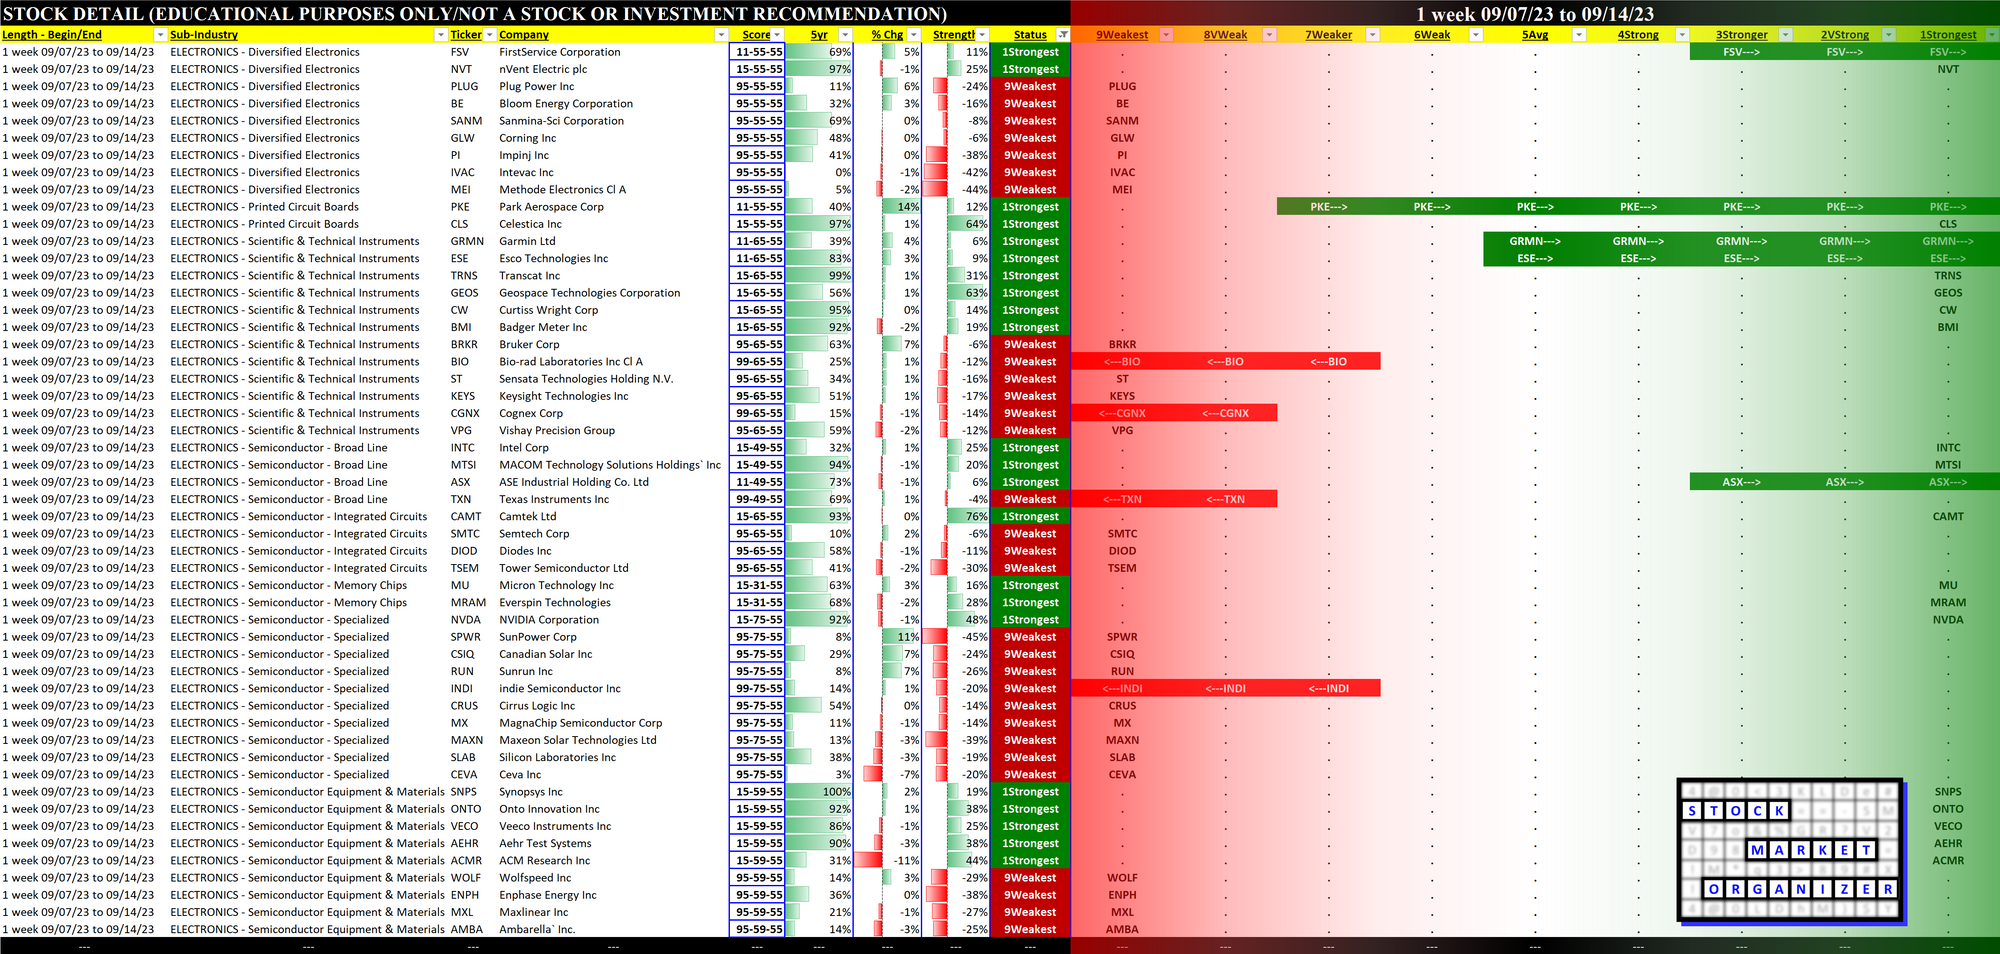The image size is (2000, 954).
Task: Open the 1Strongest column filter dropdown
Action: coord(1991,35)
